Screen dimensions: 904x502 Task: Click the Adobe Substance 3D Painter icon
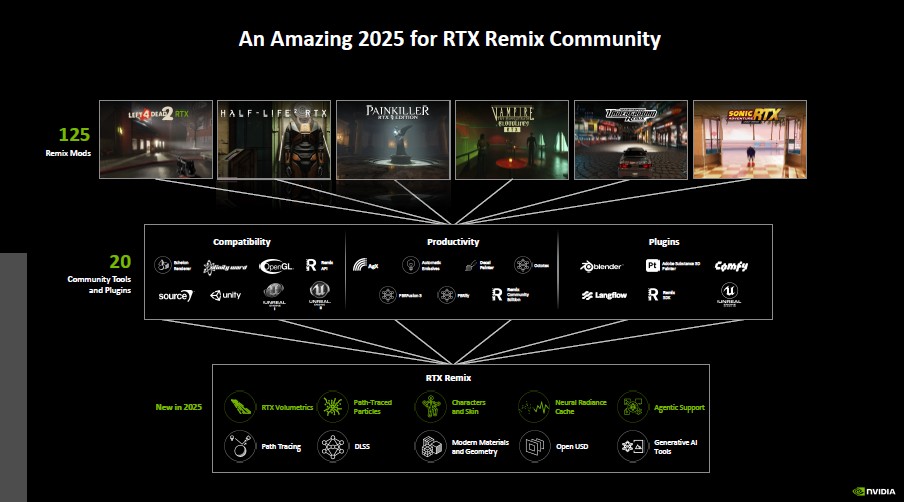[x=653, y=265]
